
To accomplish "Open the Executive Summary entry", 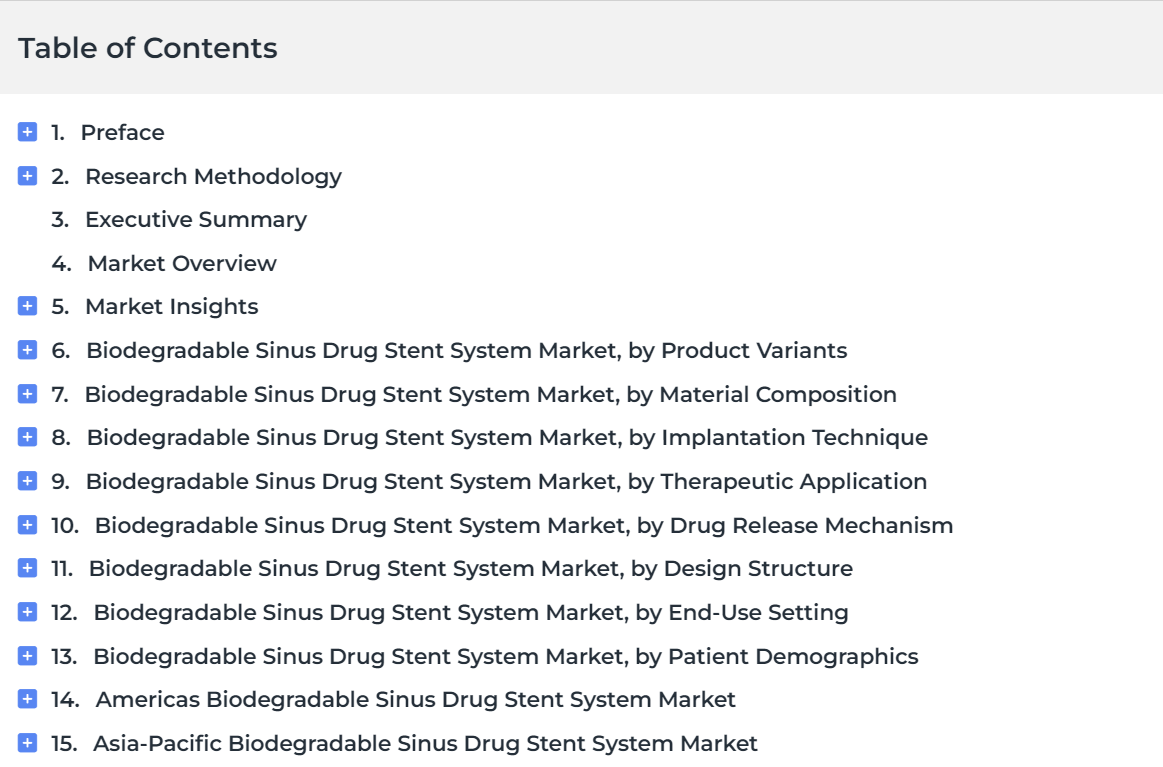I will tap(195, 219).
